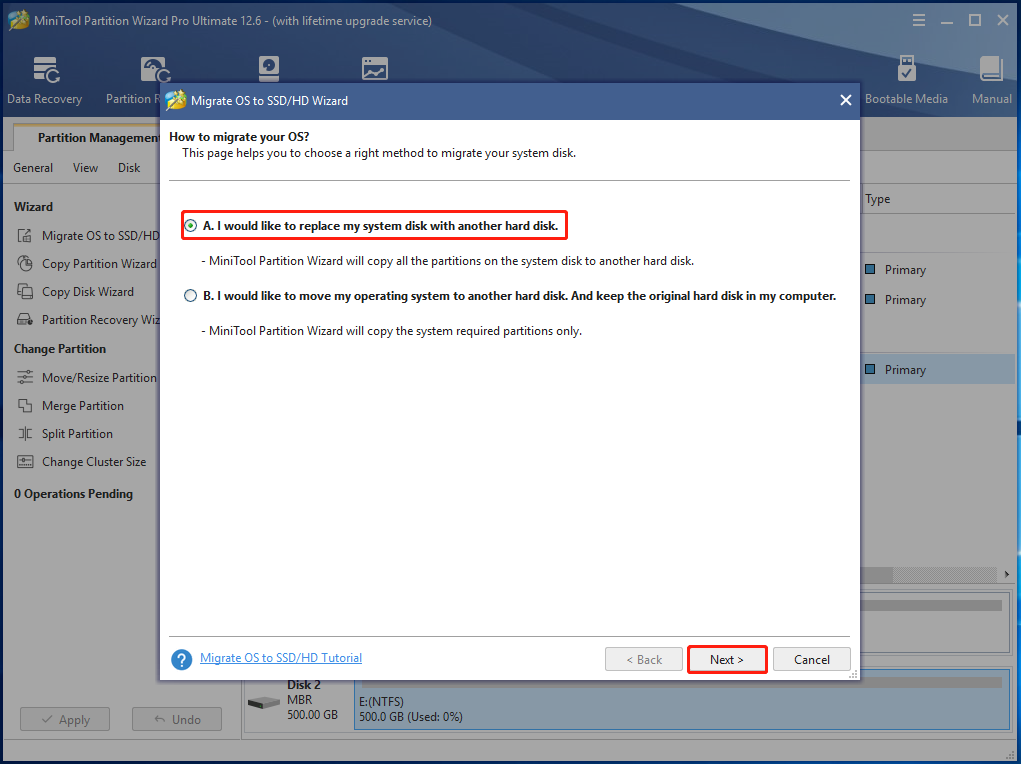Image resolution: width=1021 pixels, height=764 pixels.
Task: Click Copy Partition Wizard sidebar icon
Action: click(x=25, y=263)
